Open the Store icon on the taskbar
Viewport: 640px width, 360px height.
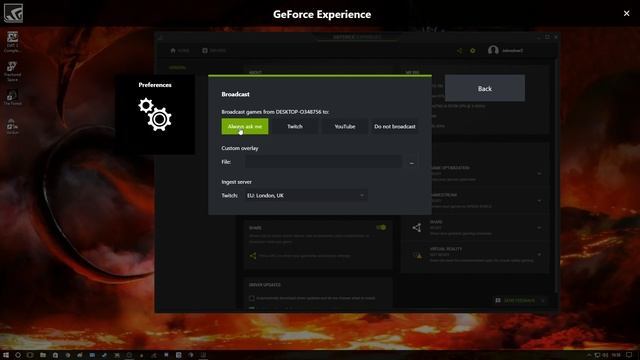[55, 355]
